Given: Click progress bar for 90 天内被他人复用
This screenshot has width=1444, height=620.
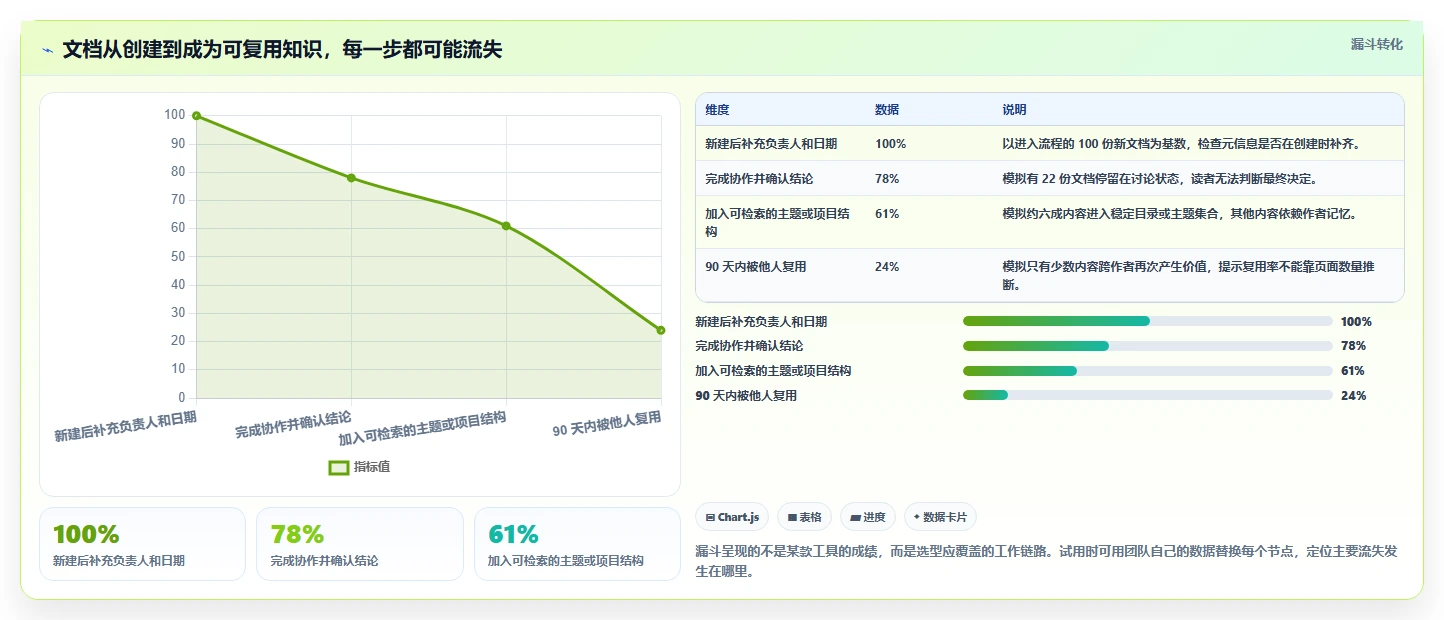Looking at the screenshot, I should [1147, 395].
